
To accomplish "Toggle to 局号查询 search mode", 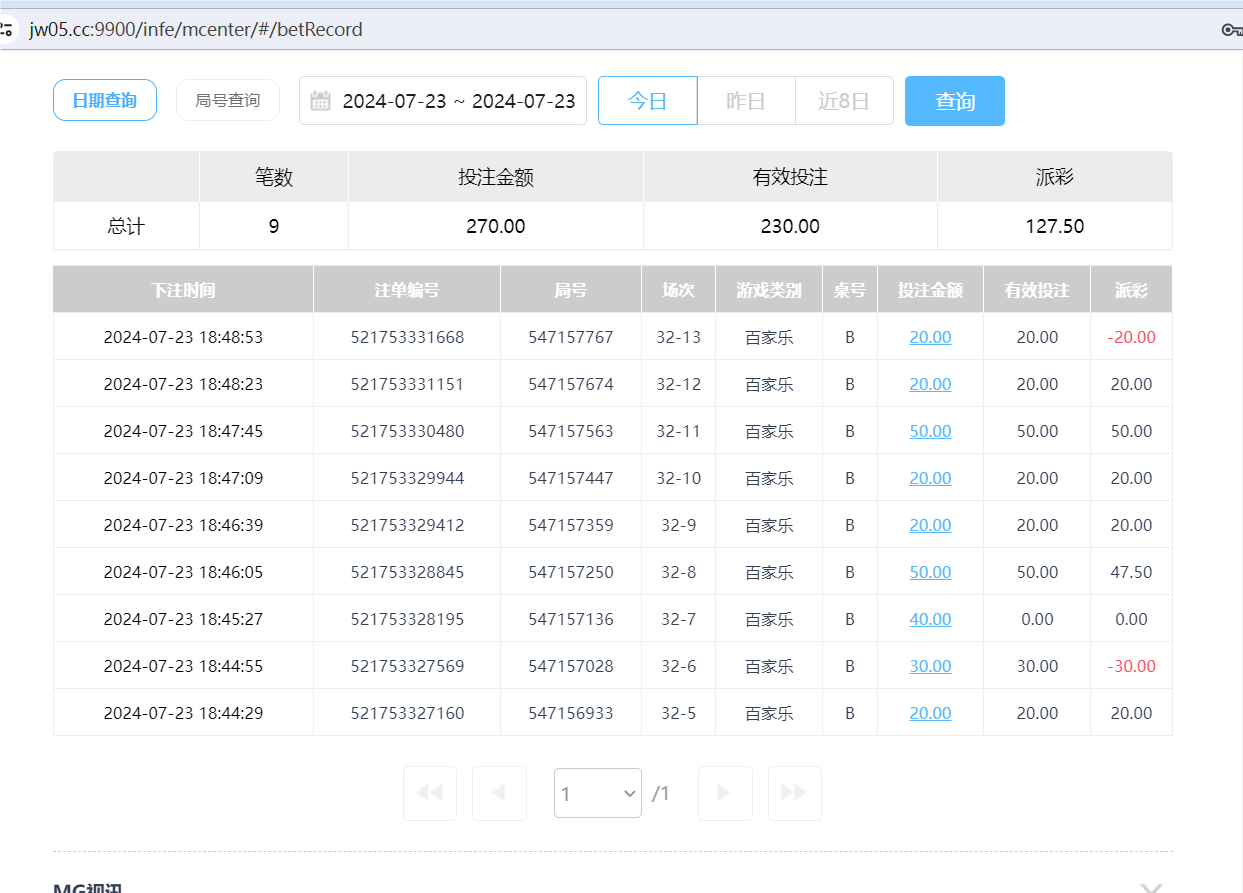I will (227, 100).
